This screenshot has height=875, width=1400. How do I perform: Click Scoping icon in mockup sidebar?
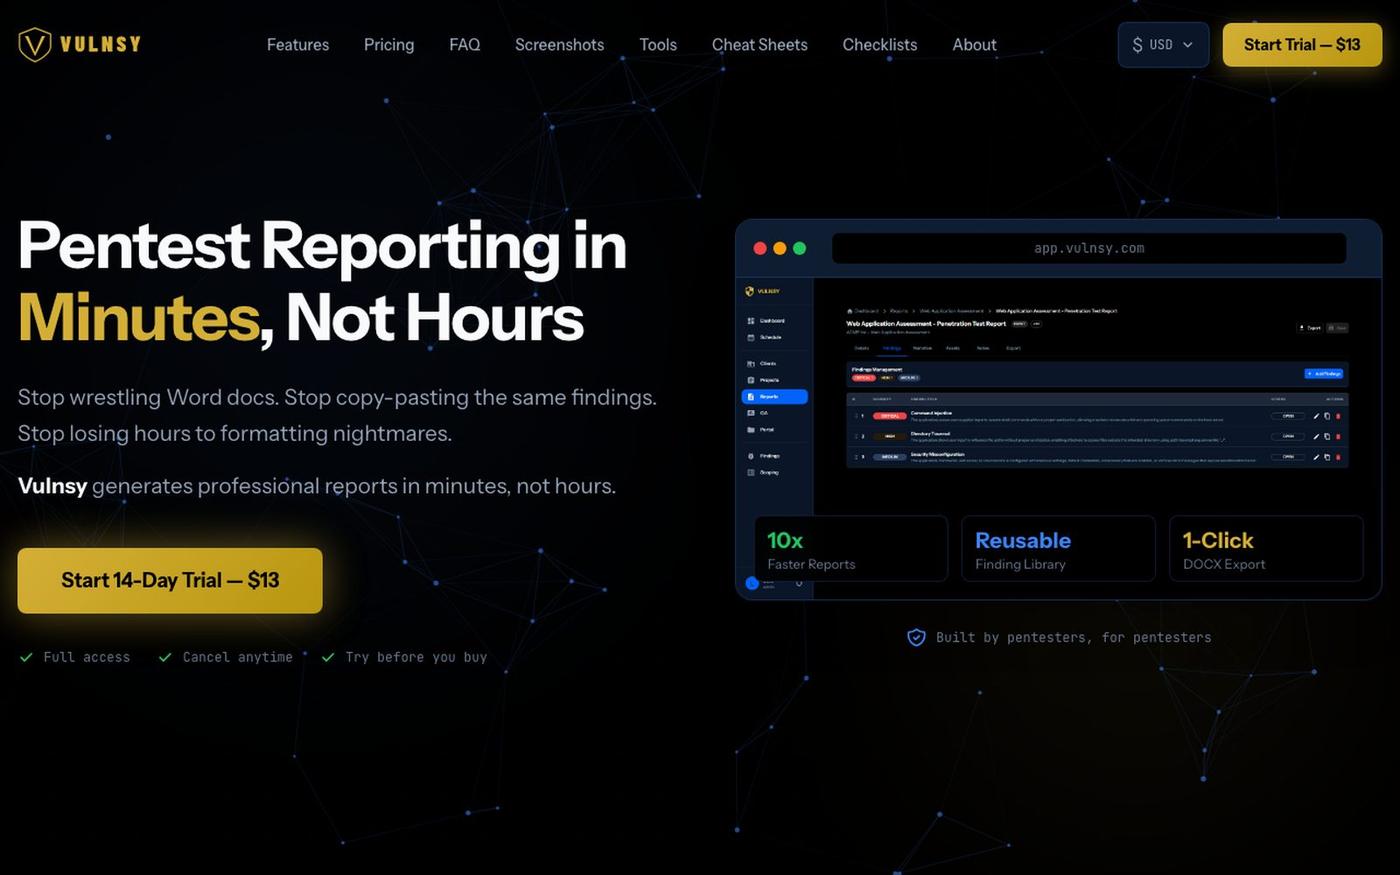(x=751, y=472)
